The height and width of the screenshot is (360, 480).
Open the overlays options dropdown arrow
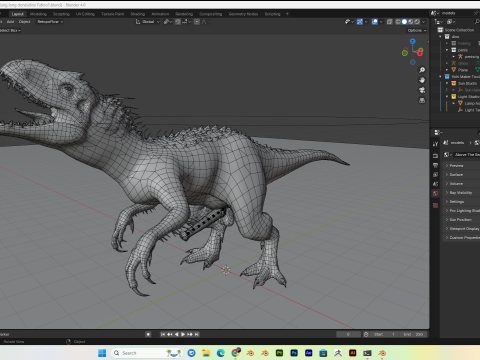[x=381, y=22]
